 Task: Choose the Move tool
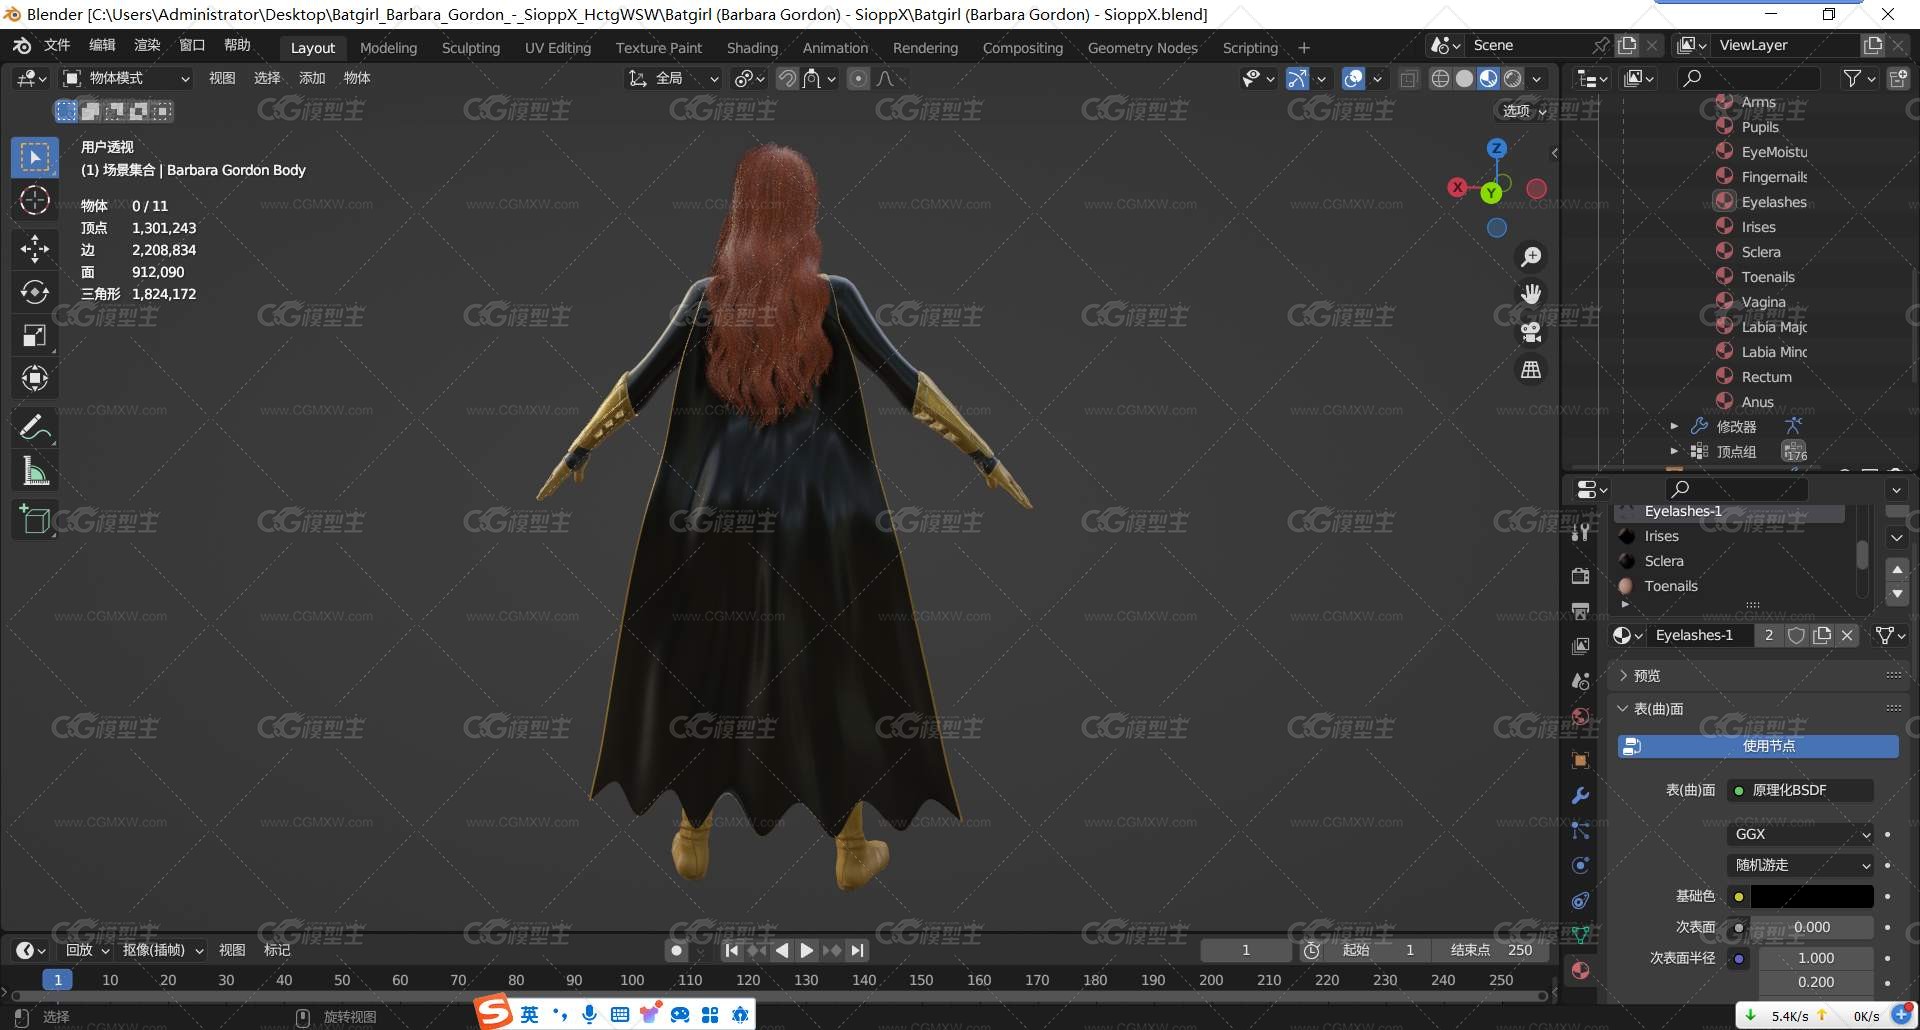click(35, 248)
